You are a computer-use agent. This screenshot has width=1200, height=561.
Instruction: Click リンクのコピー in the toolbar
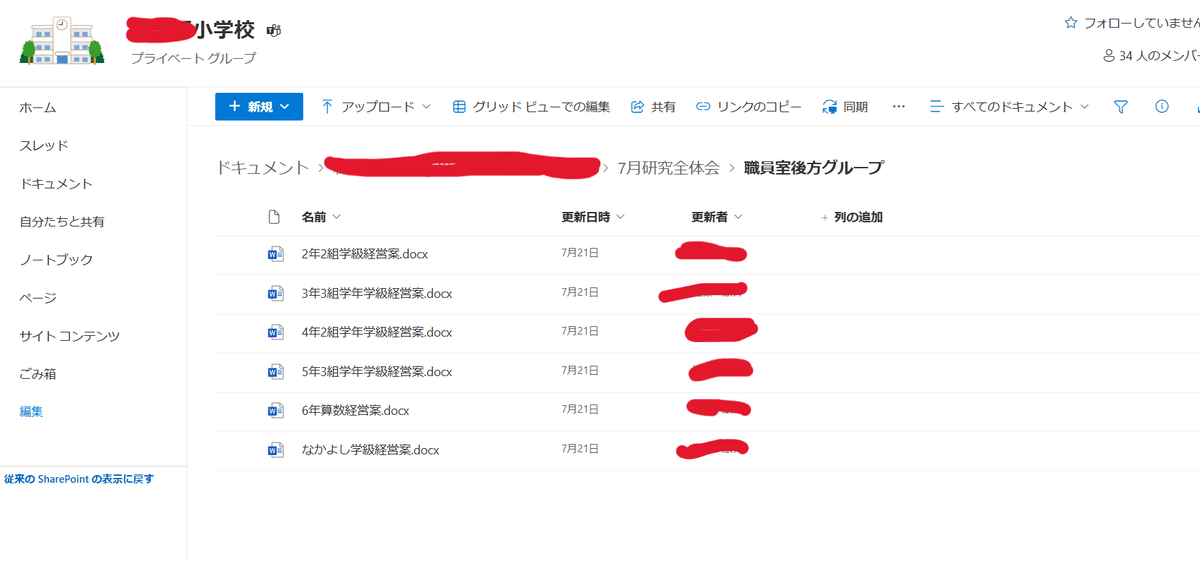pos(749,106)
